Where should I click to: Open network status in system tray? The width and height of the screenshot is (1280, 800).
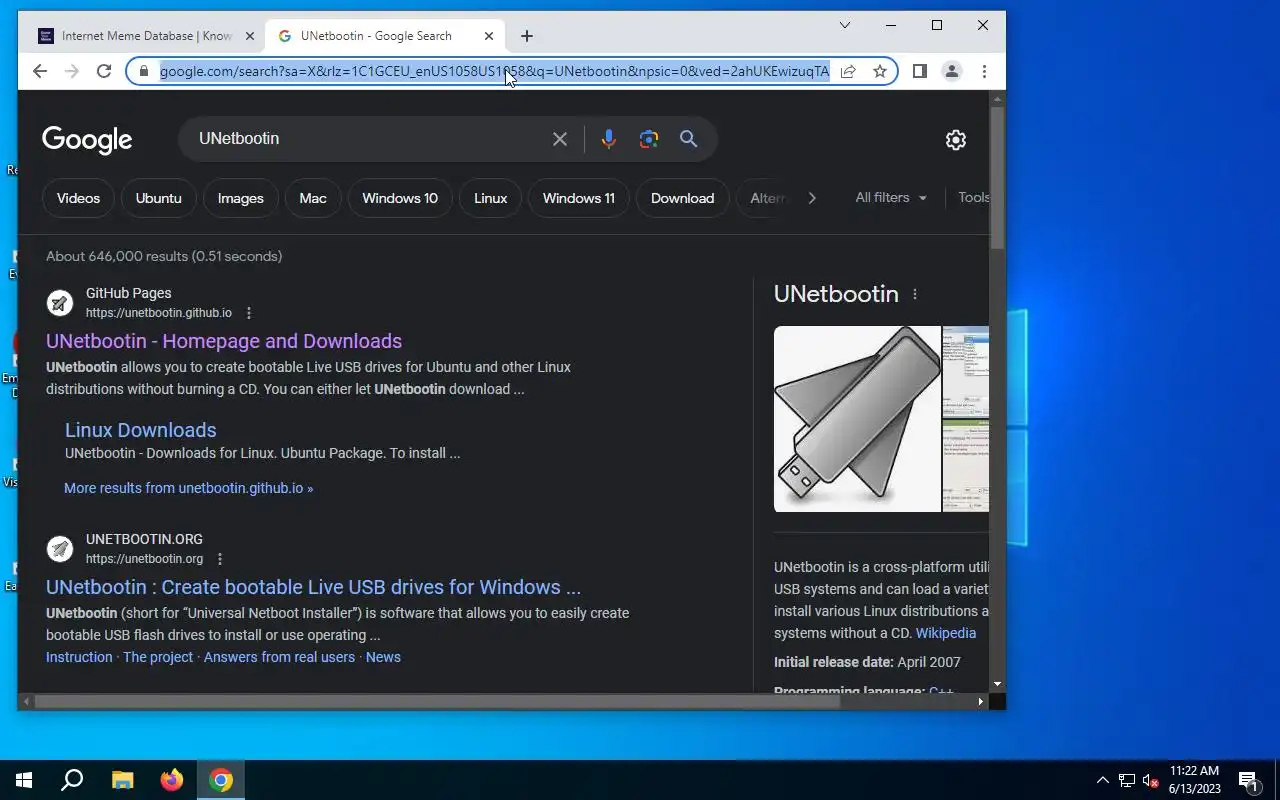1127,780
